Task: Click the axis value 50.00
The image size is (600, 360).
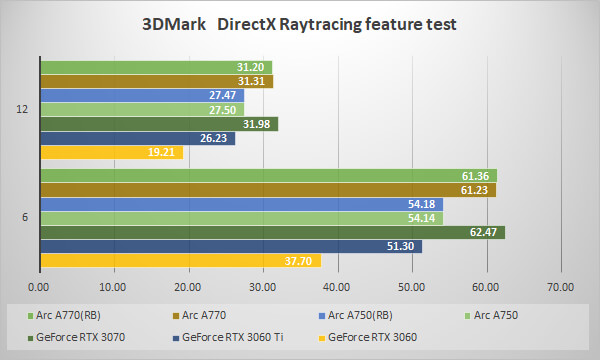Action: (x=411, y=287)
